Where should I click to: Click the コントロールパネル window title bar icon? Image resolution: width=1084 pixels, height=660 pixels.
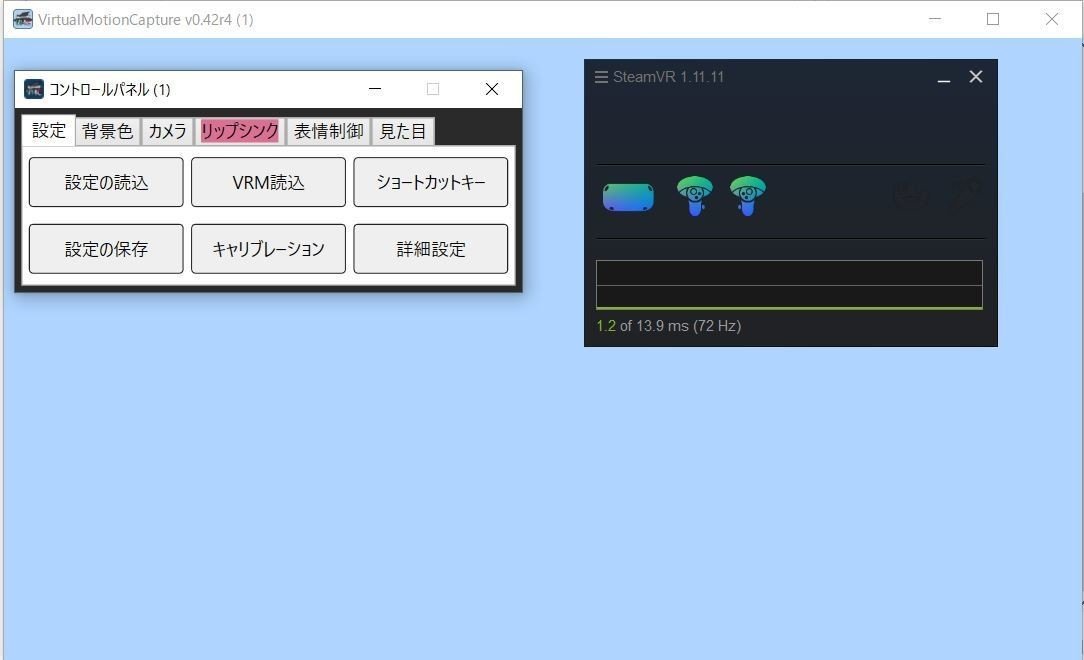(33, 89)
